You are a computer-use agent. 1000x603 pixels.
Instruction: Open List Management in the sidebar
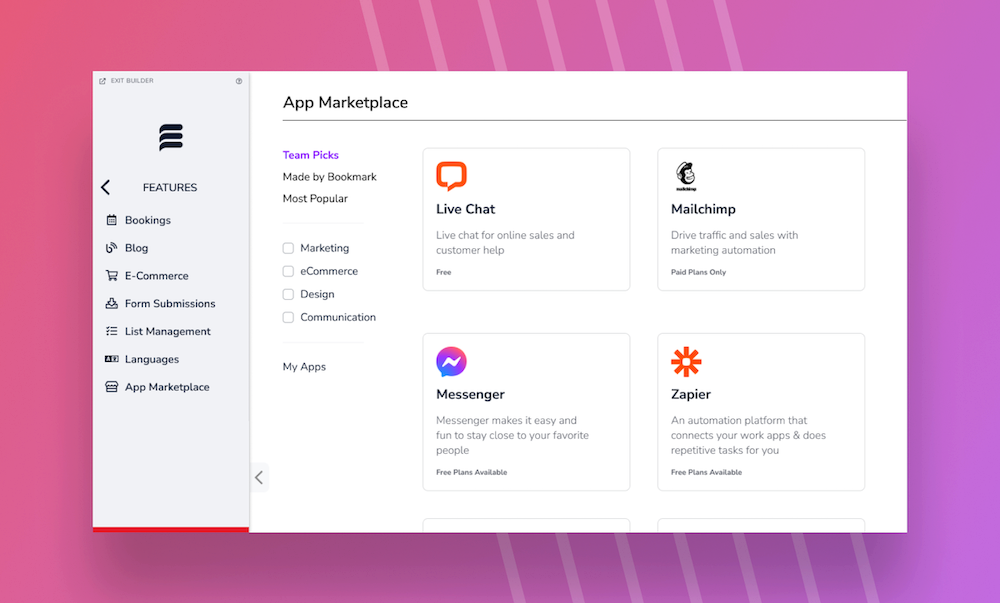click(168, 331)
